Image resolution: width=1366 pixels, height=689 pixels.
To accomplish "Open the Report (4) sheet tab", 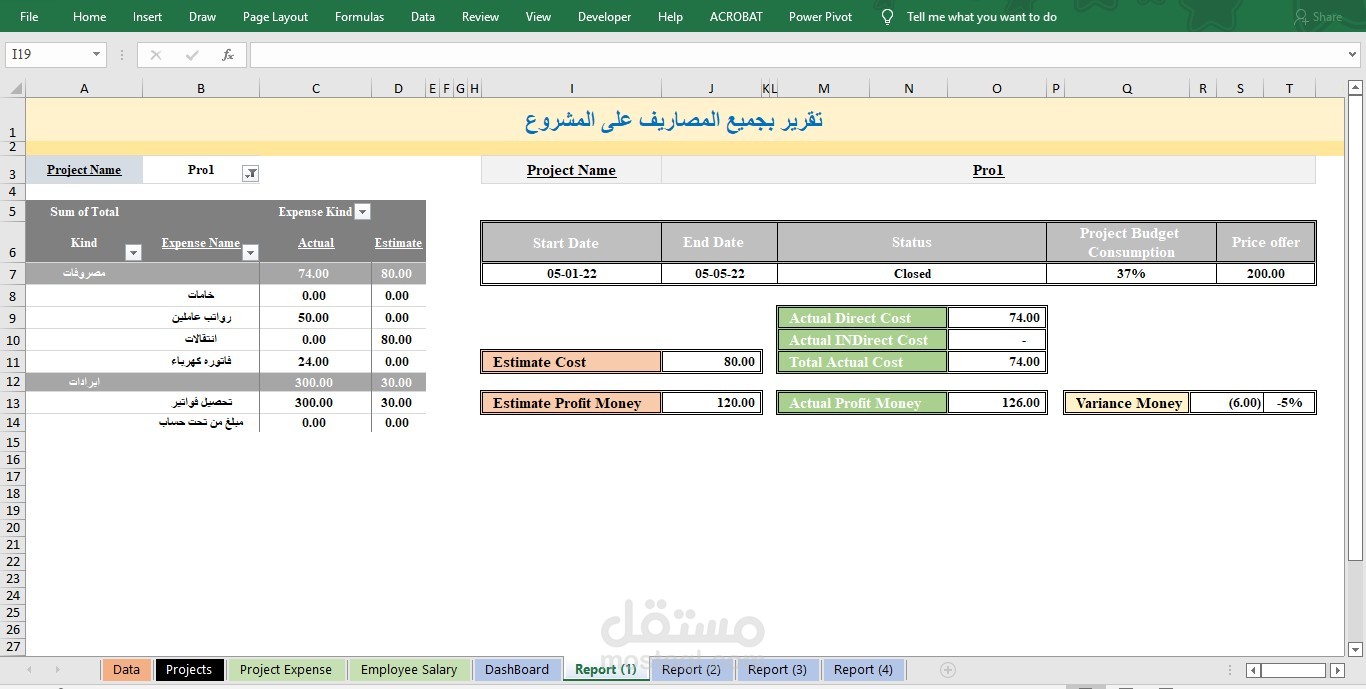I will tap(862, 669).
